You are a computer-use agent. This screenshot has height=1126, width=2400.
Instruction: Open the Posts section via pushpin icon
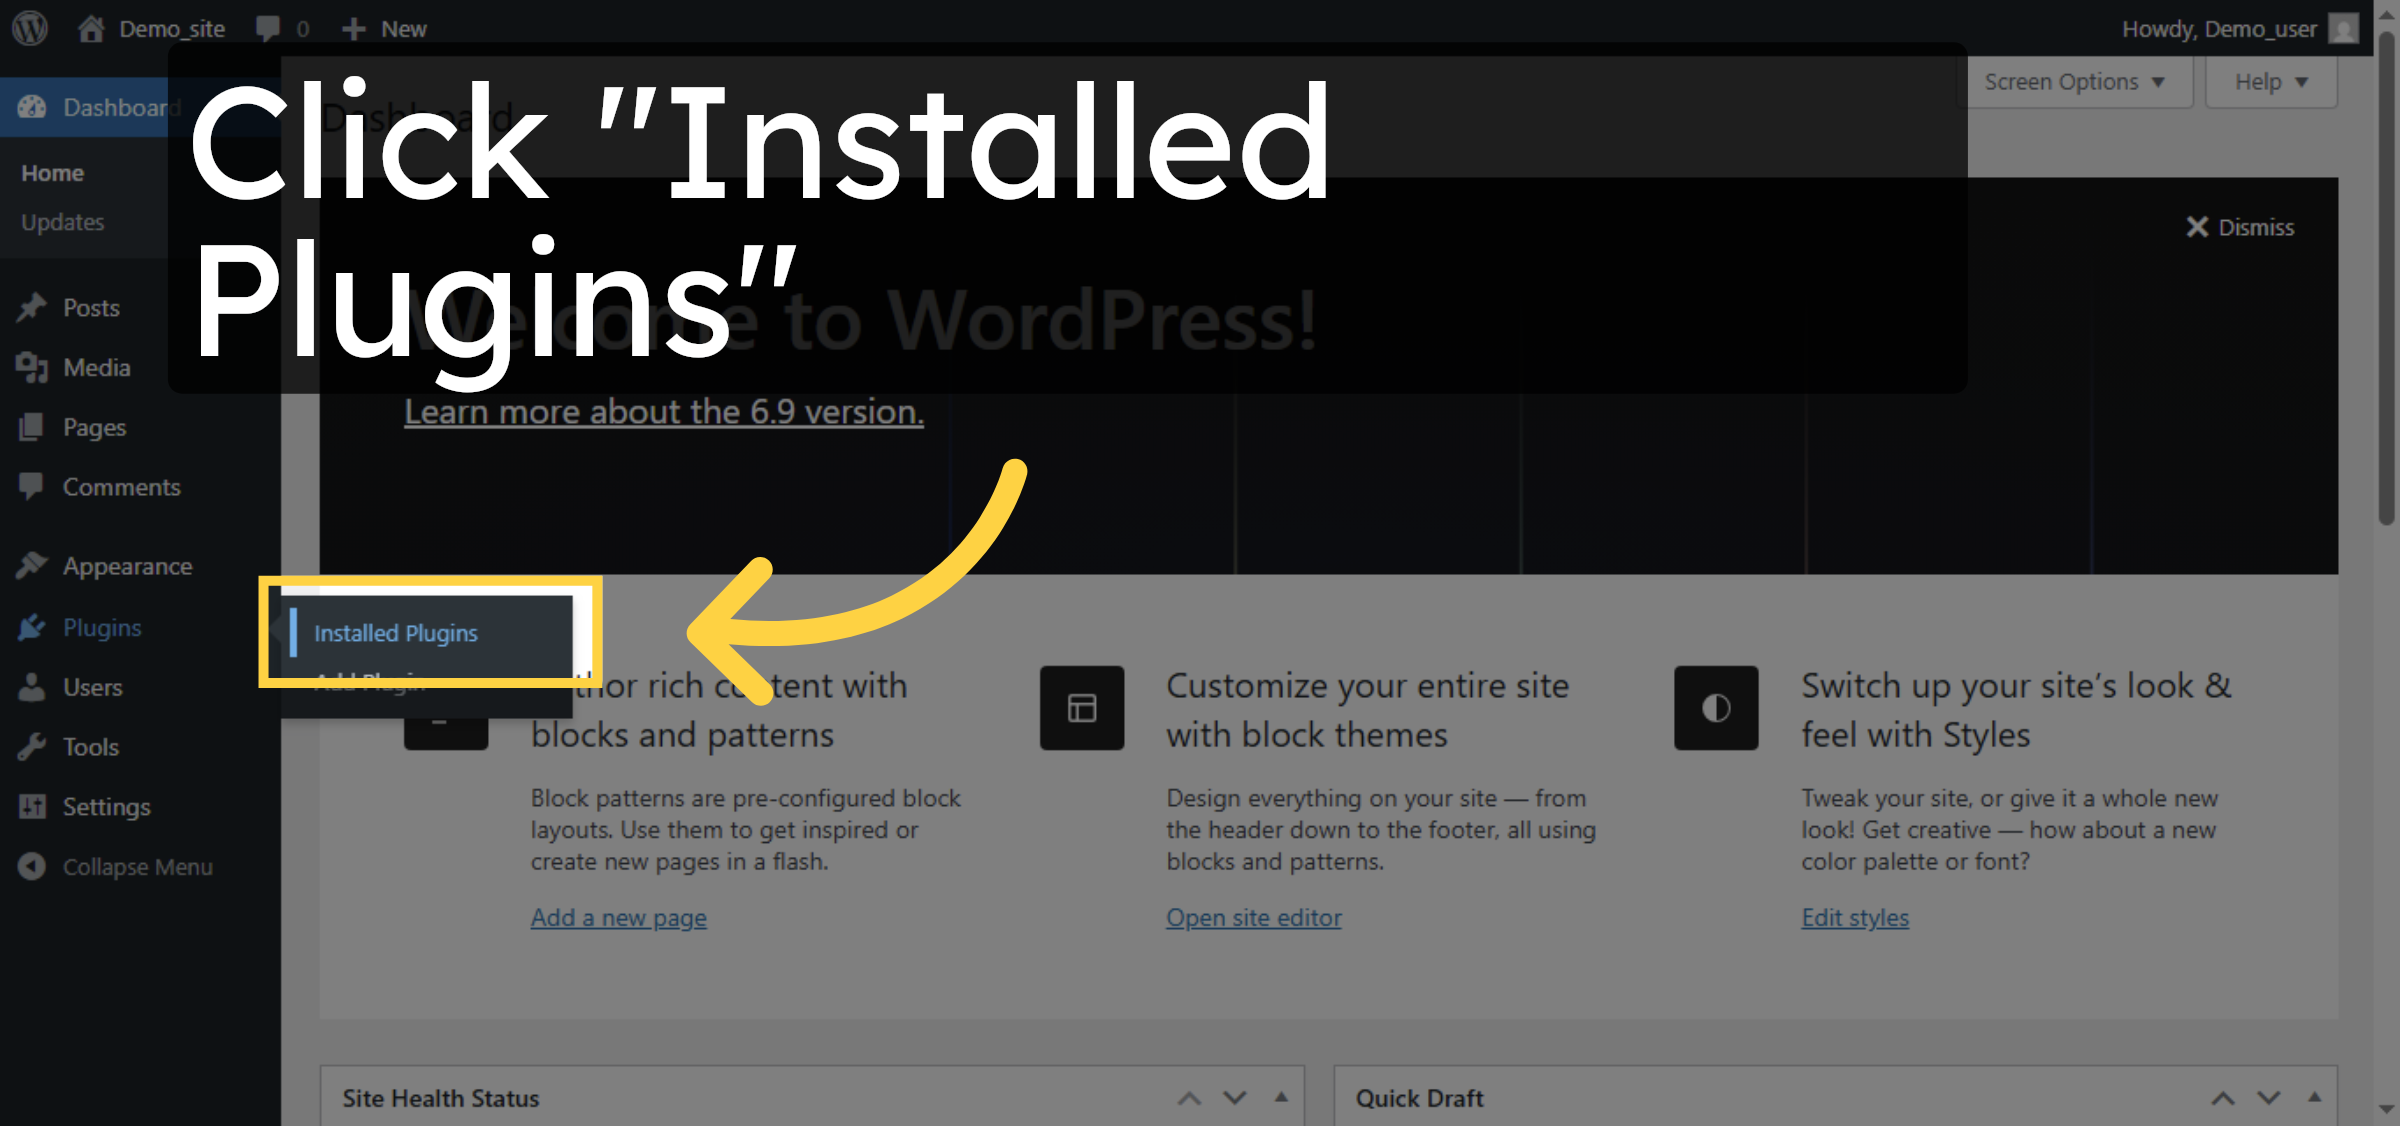[x=33, y=307]
